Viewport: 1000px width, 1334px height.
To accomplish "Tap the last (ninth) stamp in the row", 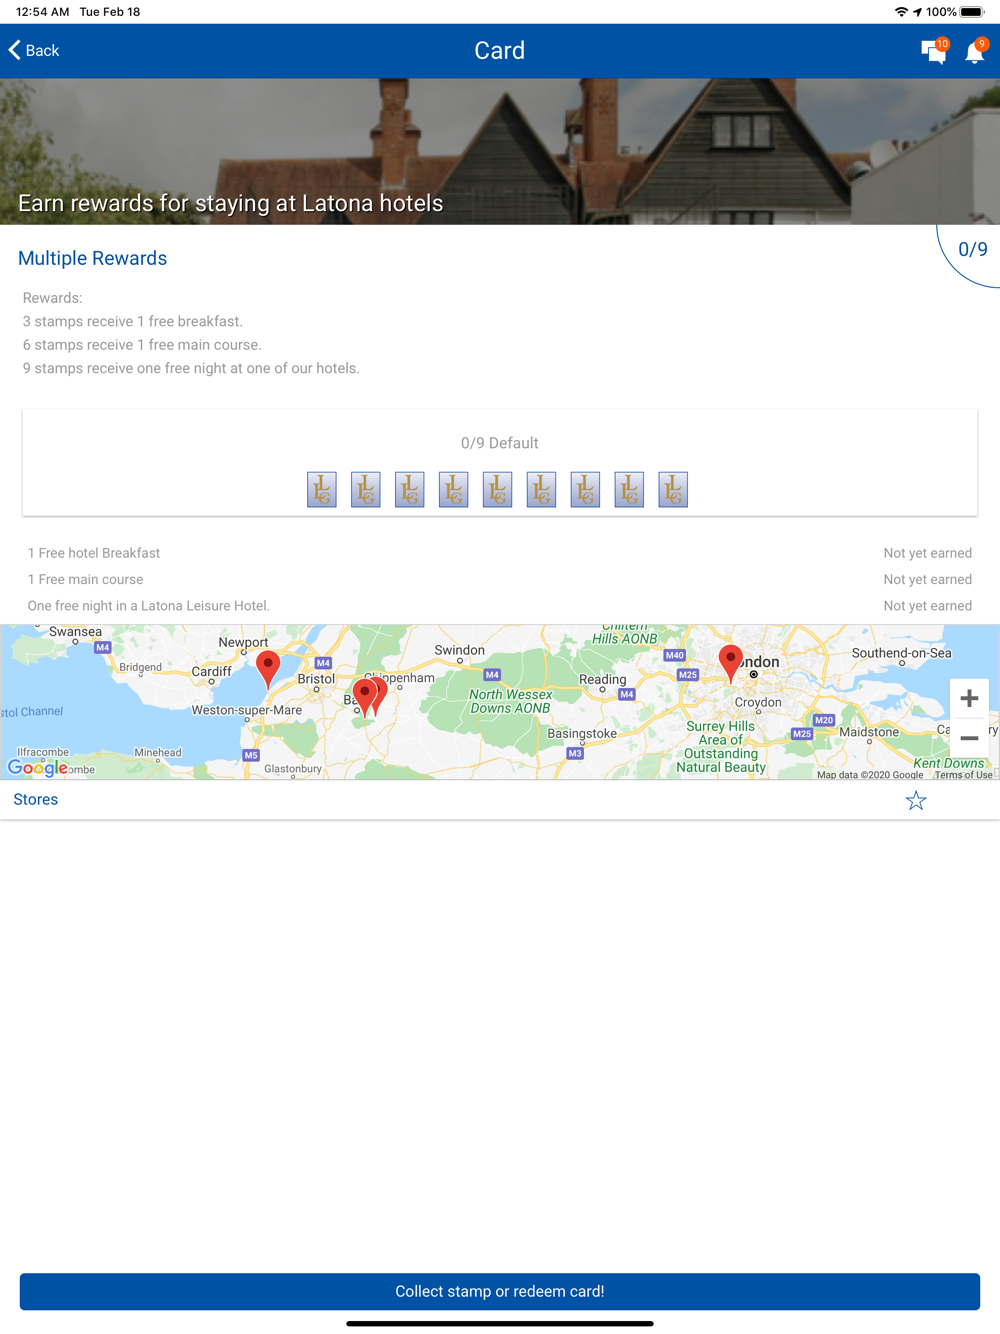I will tap(673, 490).
